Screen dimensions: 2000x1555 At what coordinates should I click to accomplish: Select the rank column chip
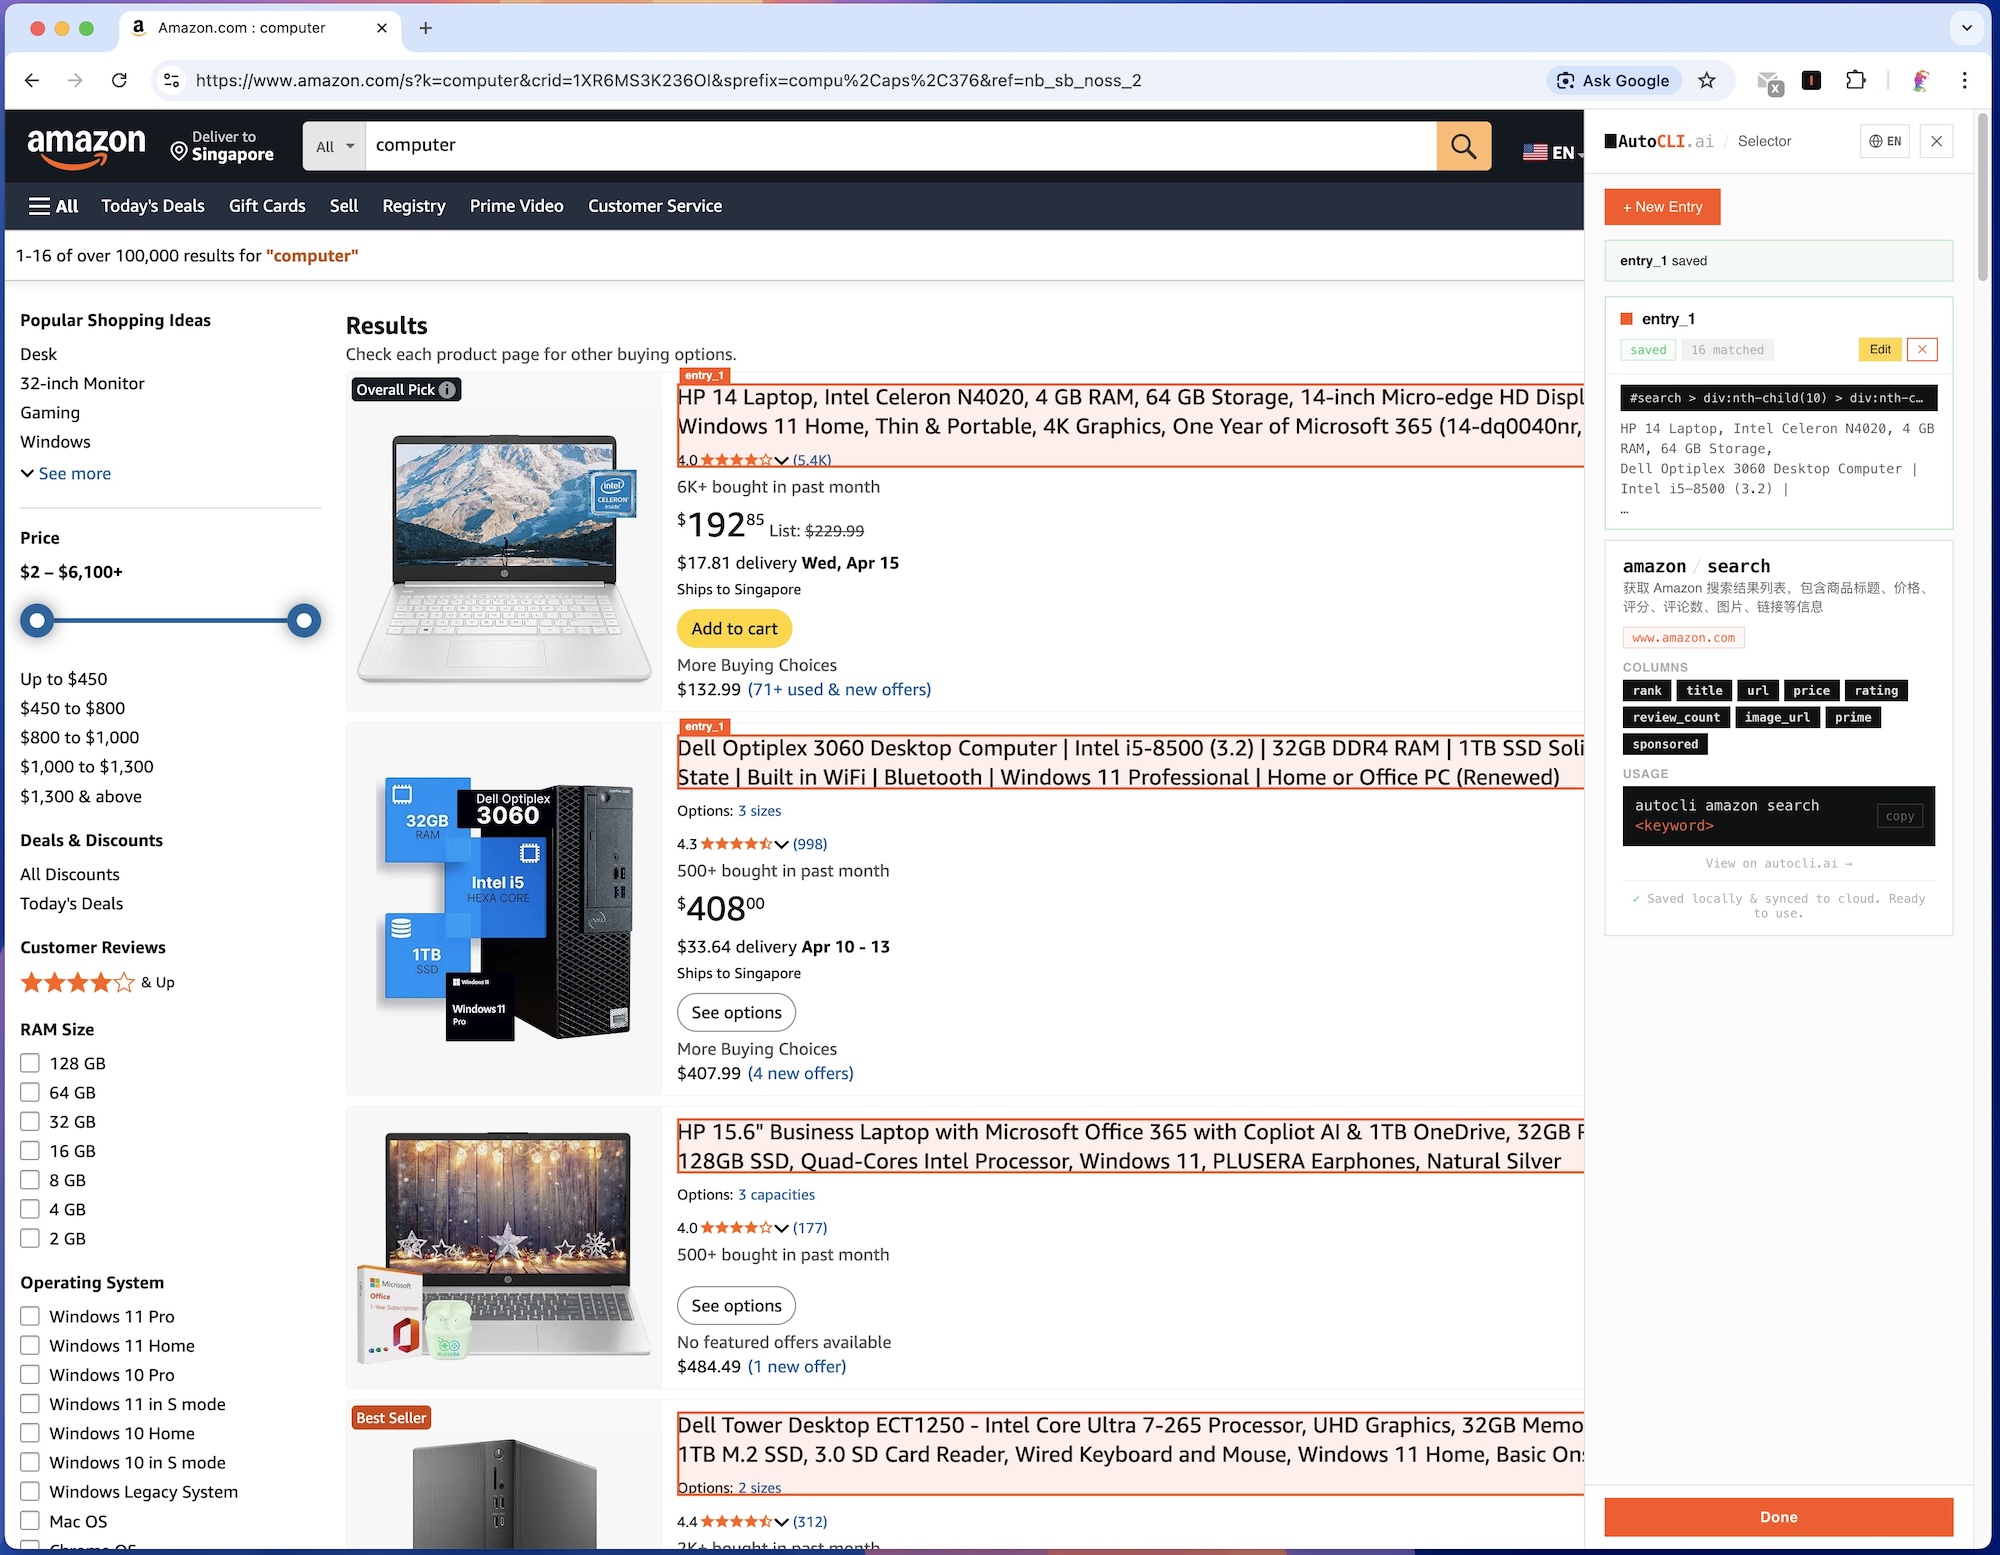pos(1646,690)
